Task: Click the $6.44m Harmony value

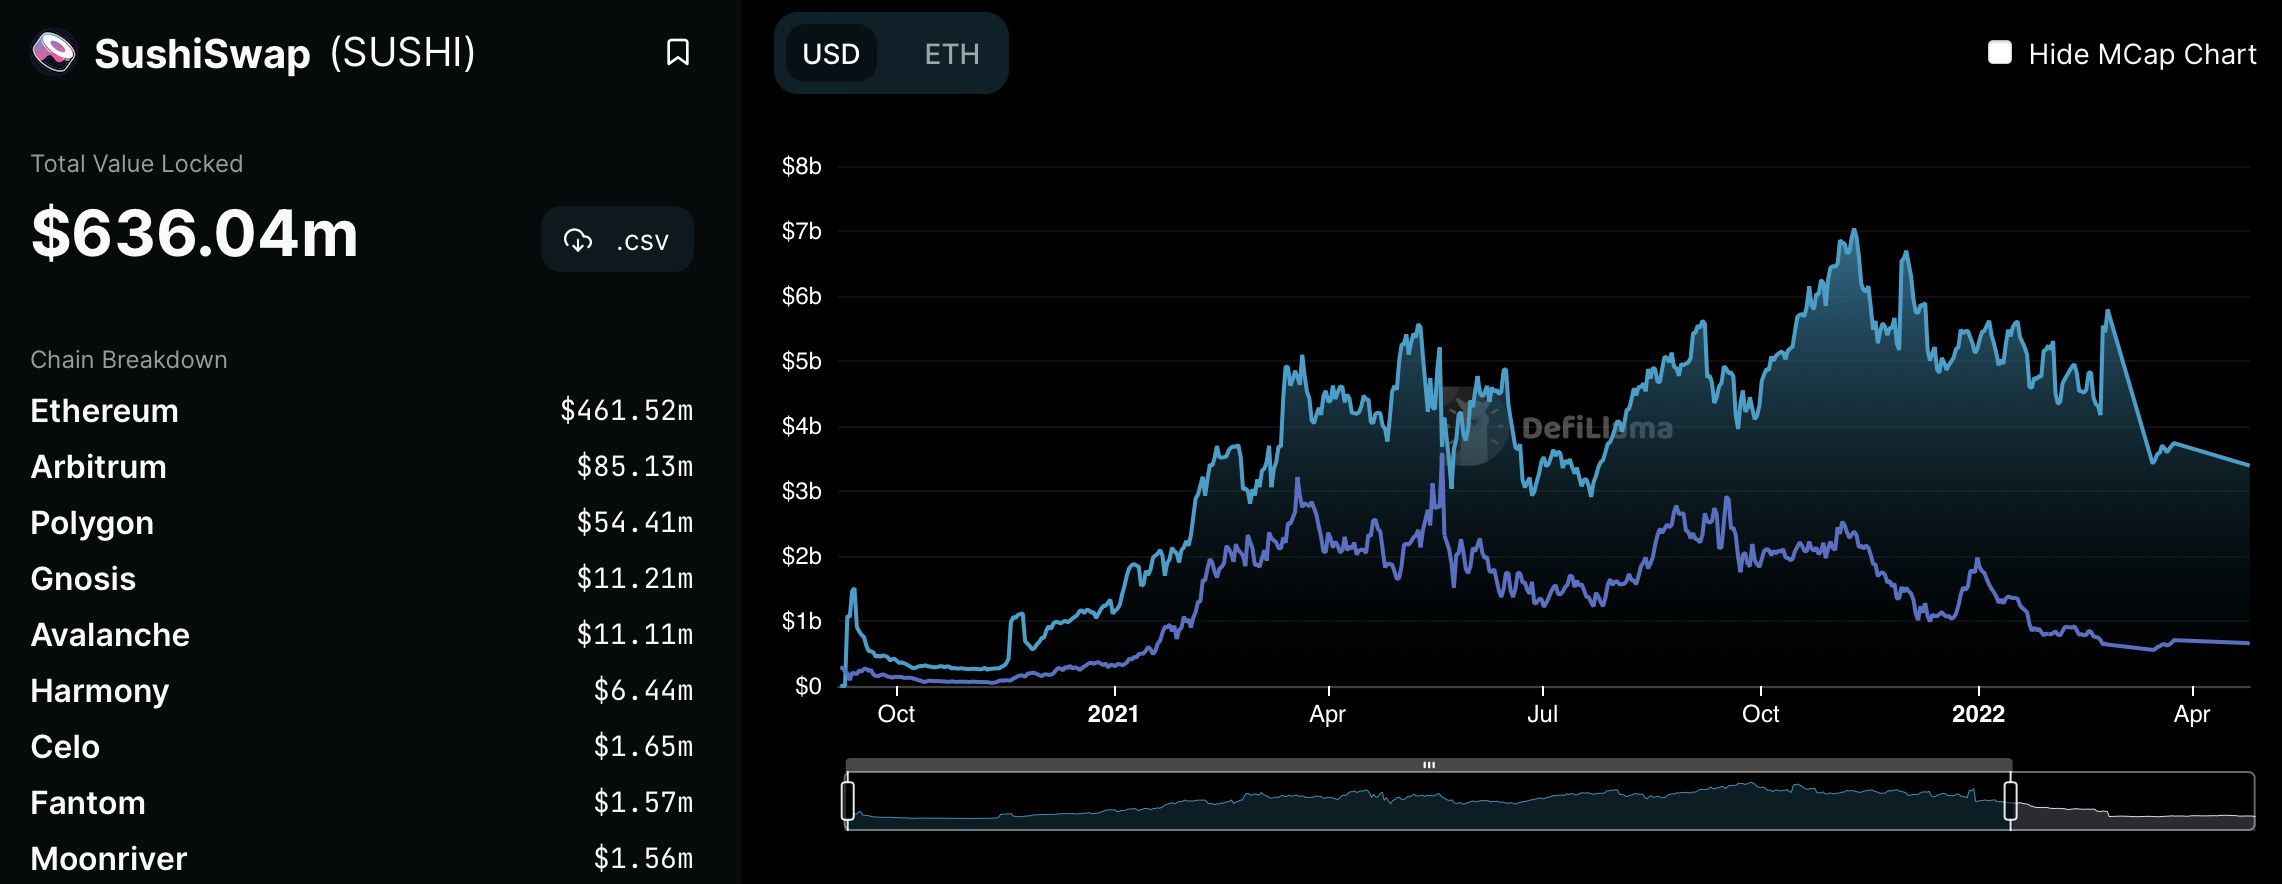Action: [x=643, y=691]
